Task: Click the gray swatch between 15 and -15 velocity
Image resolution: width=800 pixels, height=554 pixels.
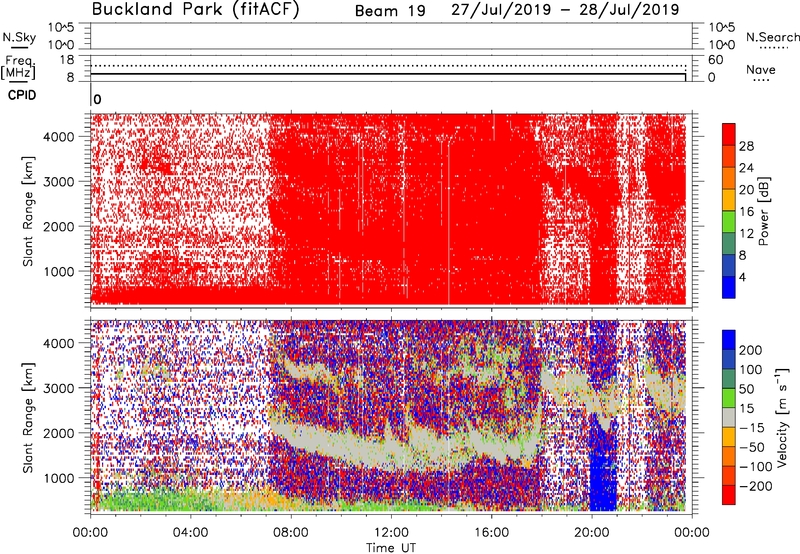Action: (x=729, y=417)
